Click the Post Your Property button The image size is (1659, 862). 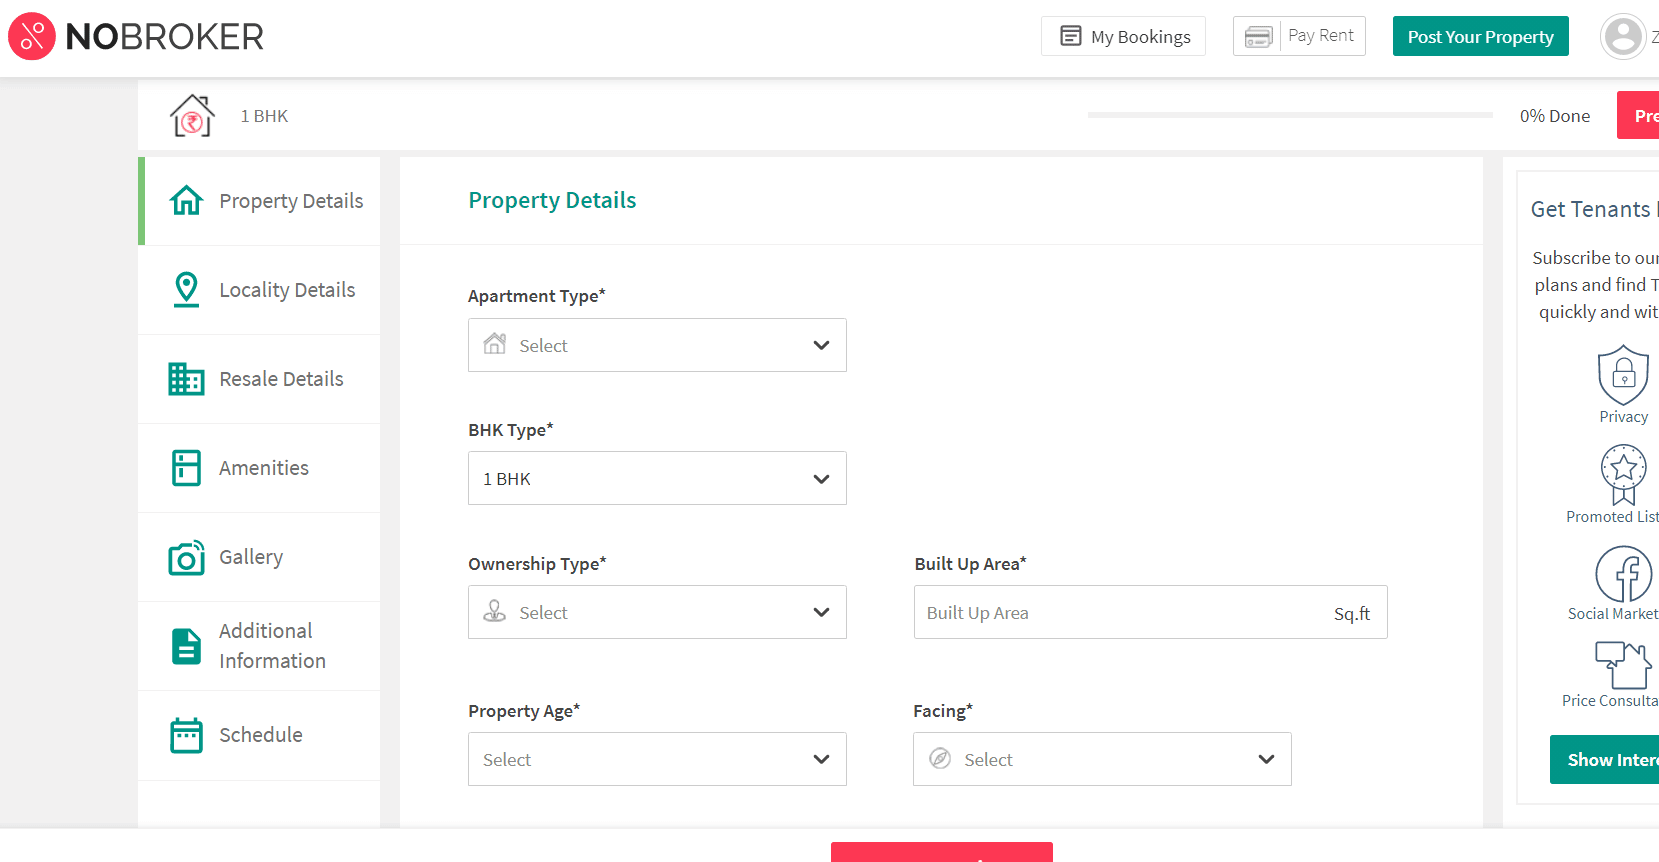coord(1480,37)
